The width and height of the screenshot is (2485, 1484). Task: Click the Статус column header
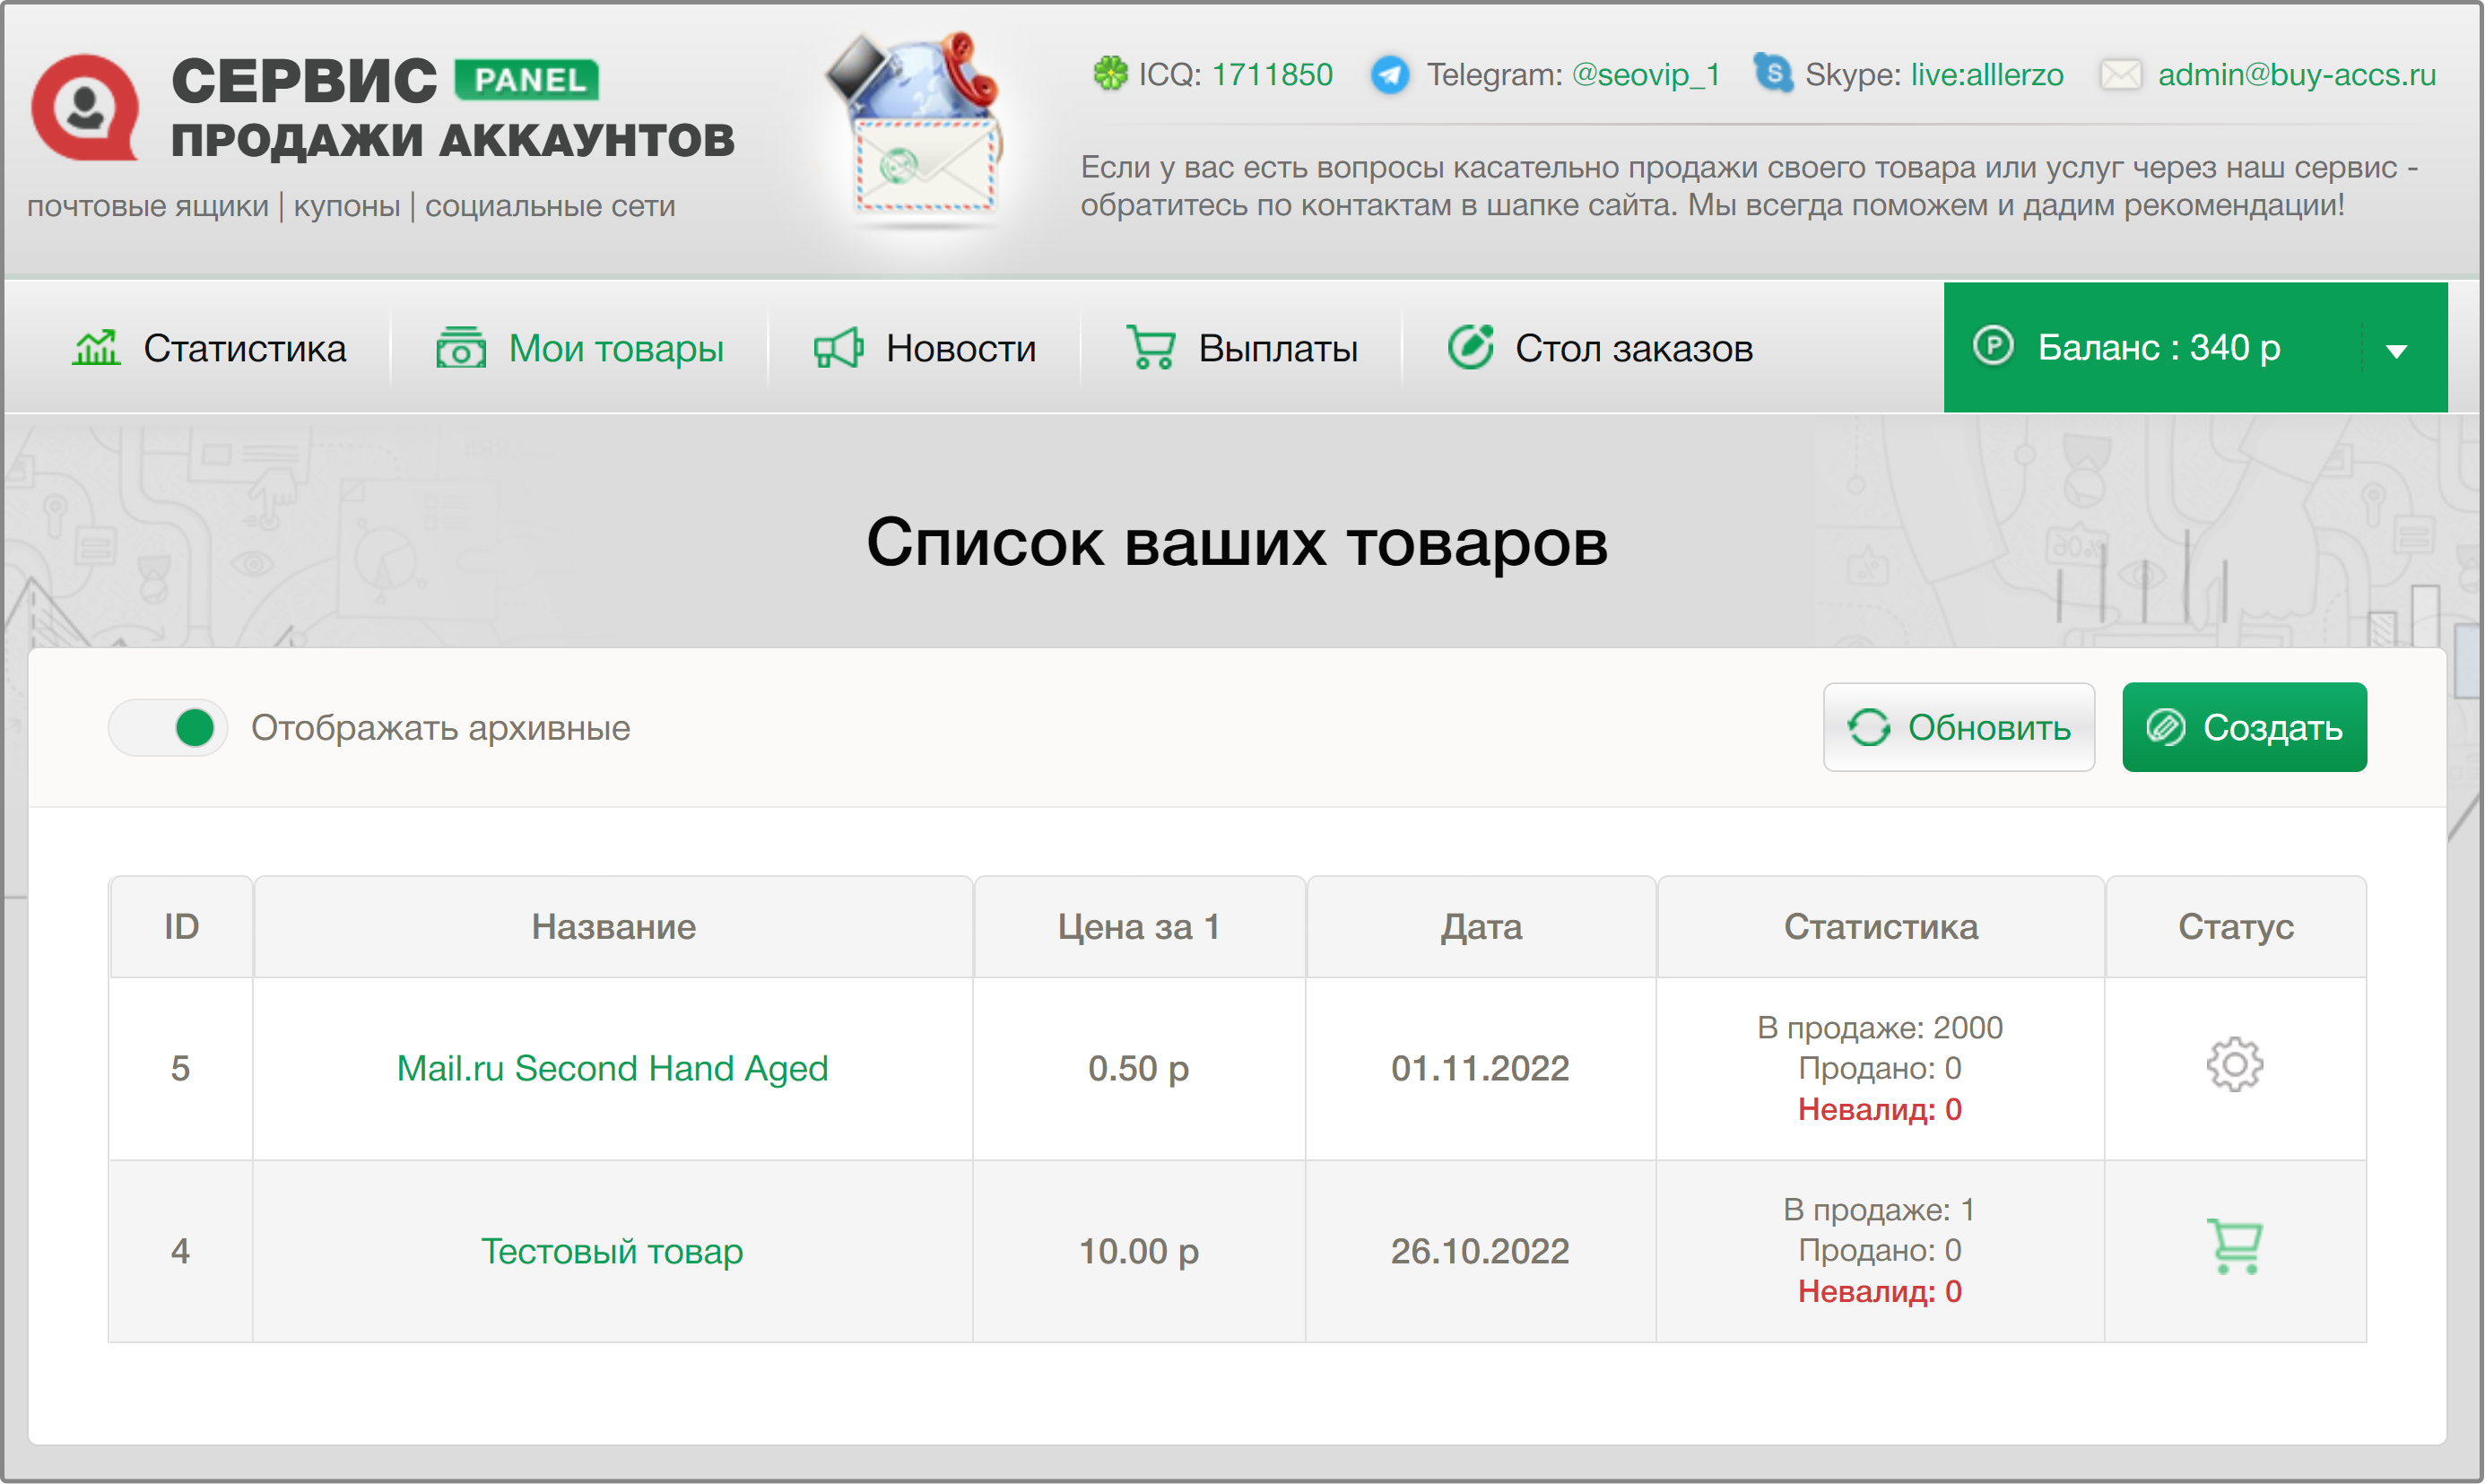coord(2236,927)
